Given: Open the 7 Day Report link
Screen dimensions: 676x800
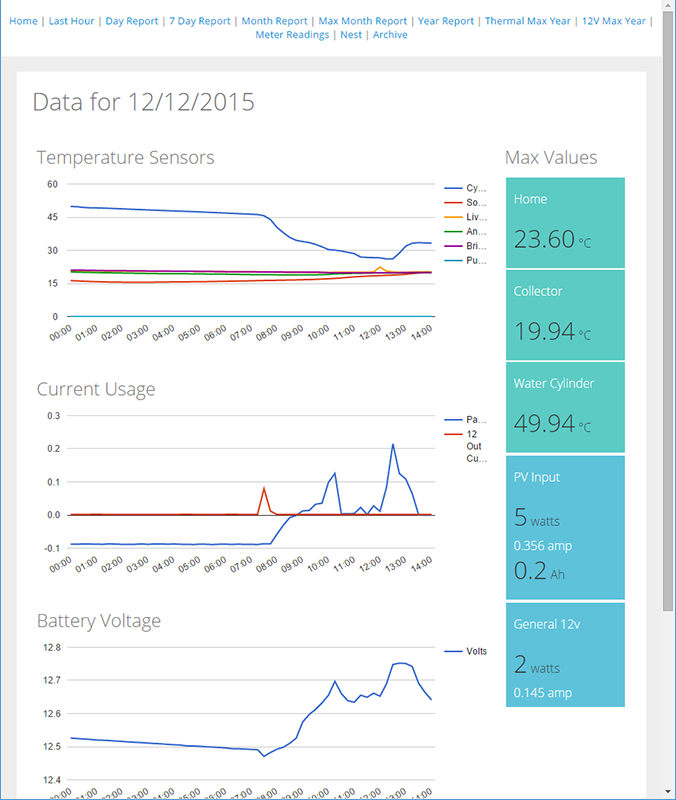Looking at the screenshot, I should tap(200, 21).
